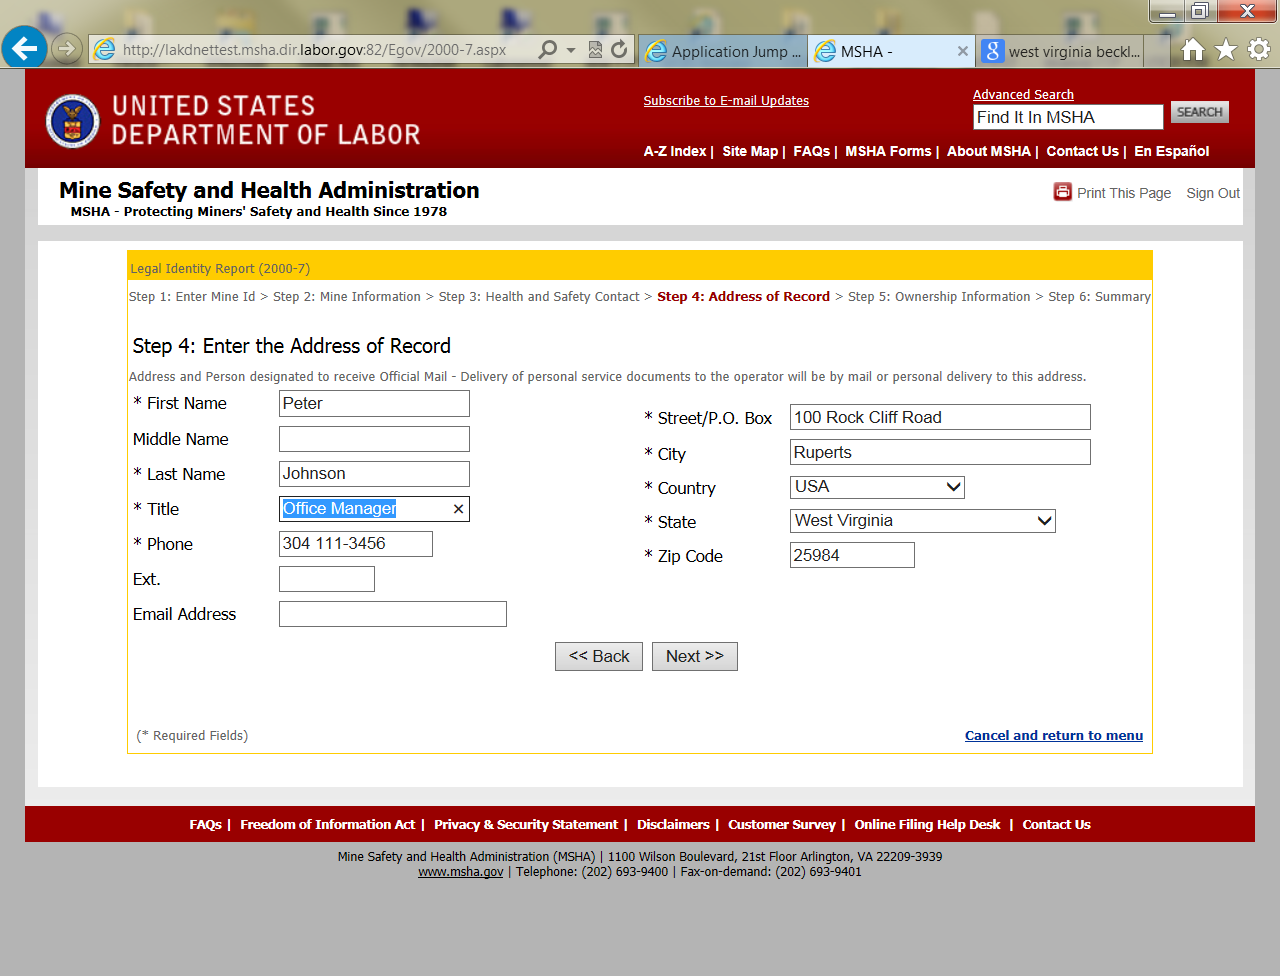This screenshot has width=1280, height=976.
Task: Open About MSHA in header navigation
Action: point(989,151)
